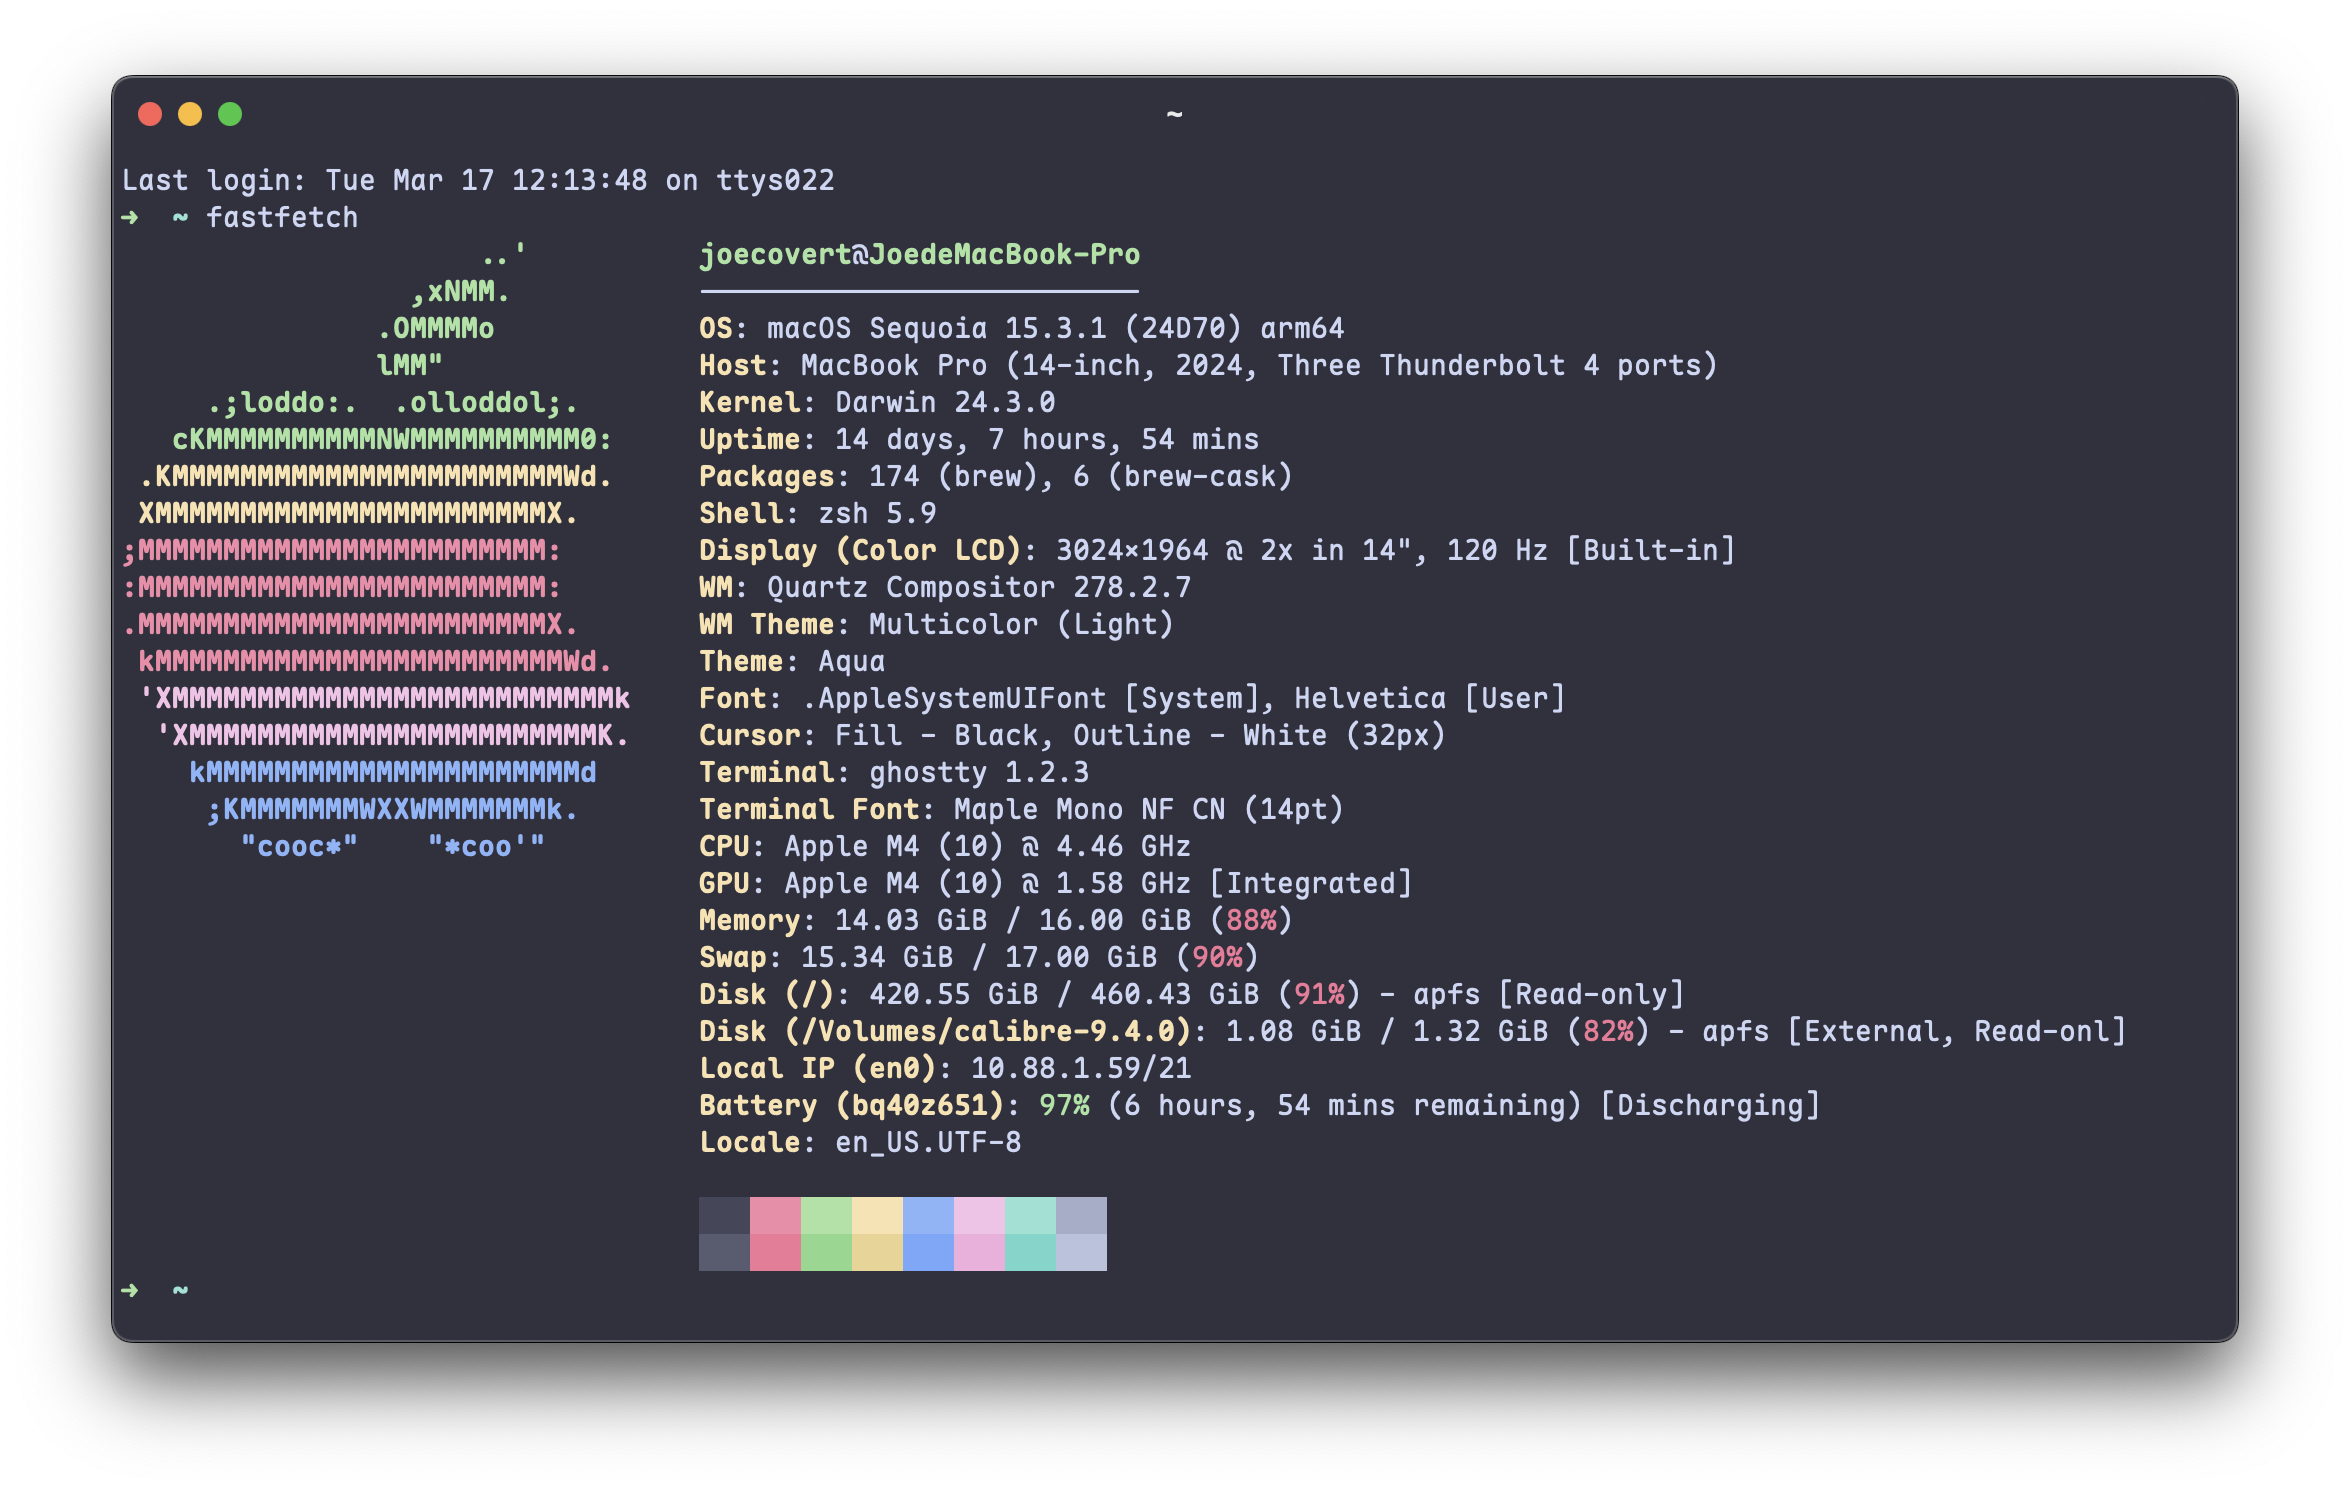Viewport: 2350px width, 1490px height.
Task: Click the Memory 88% usage value
Action: click(x=1251, y=920)
